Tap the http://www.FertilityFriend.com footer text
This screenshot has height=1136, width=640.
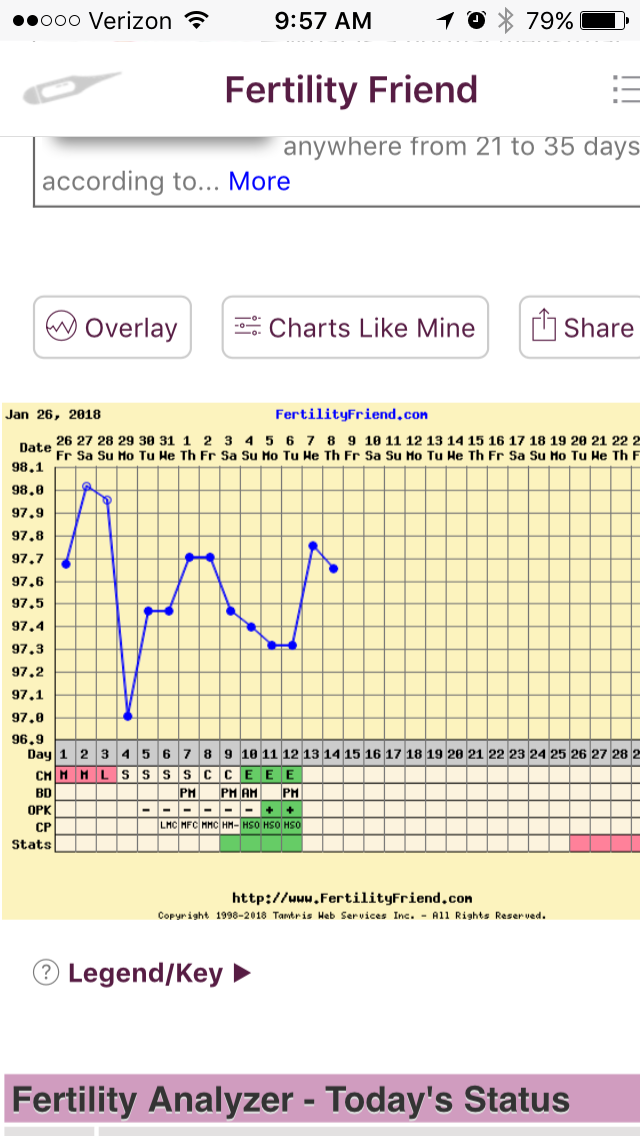(x=352, y=898)
